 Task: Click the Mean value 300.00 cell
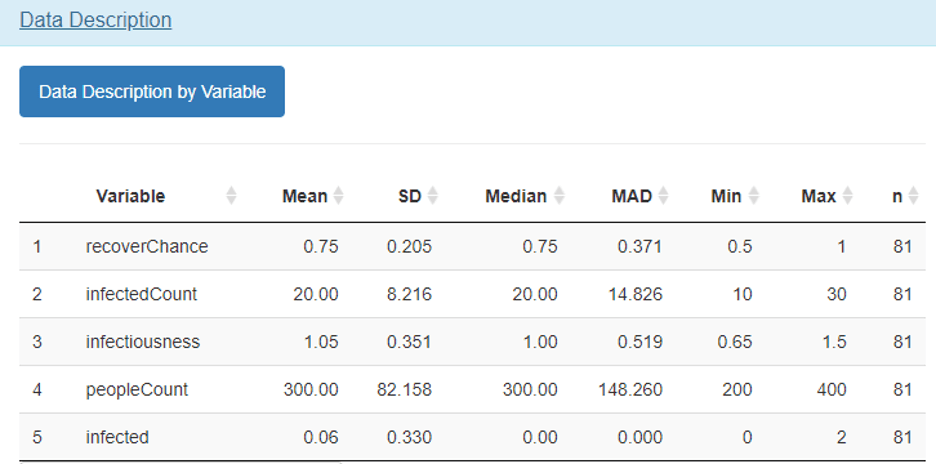[x=310, y=390]
